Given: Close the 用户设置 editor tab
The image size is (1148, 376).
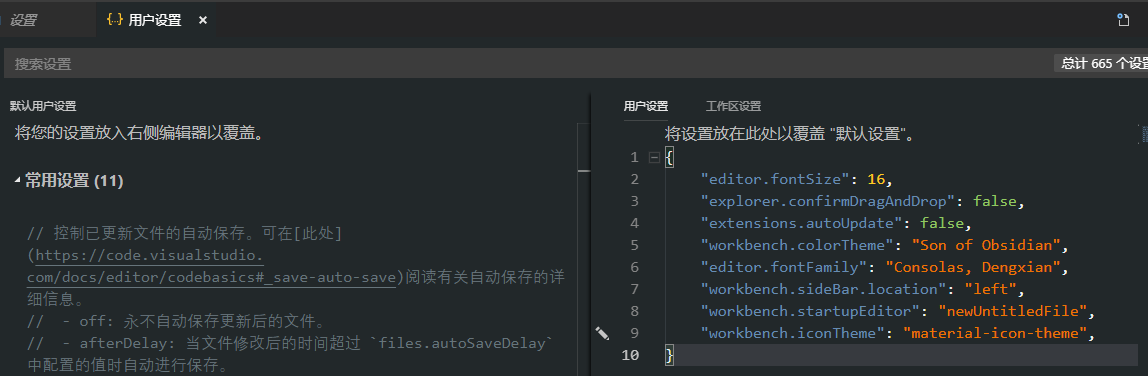Looking at the screenshot, I should 203,20.
